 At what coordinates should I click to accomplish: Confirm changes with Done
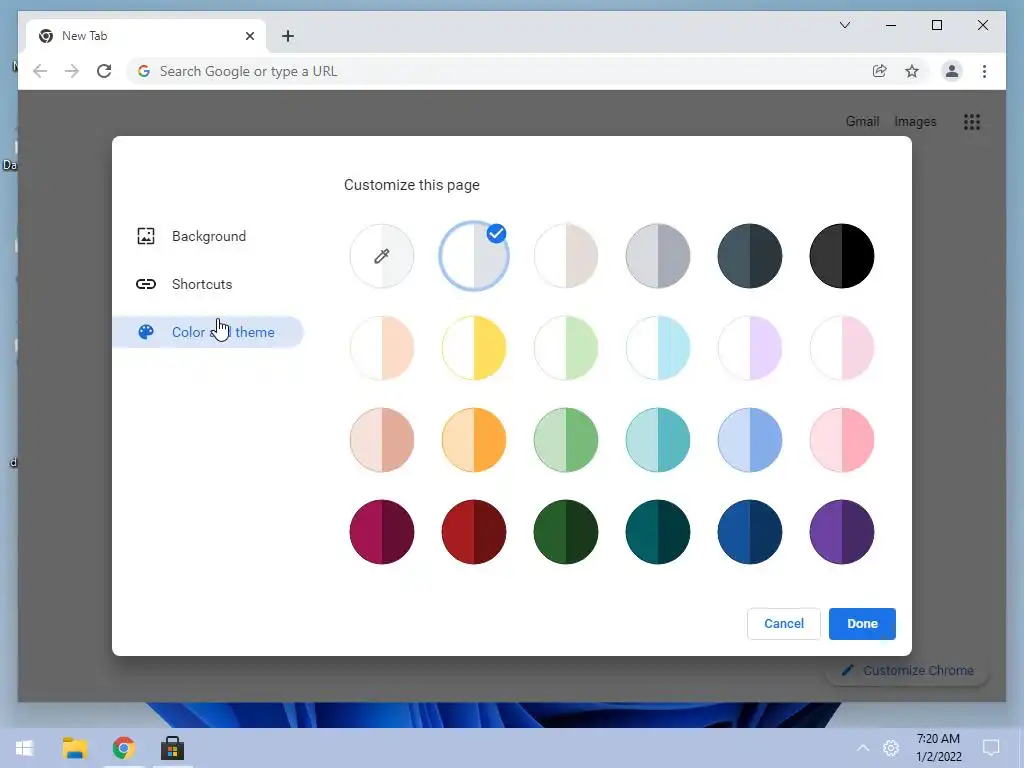tap(862, 624)
